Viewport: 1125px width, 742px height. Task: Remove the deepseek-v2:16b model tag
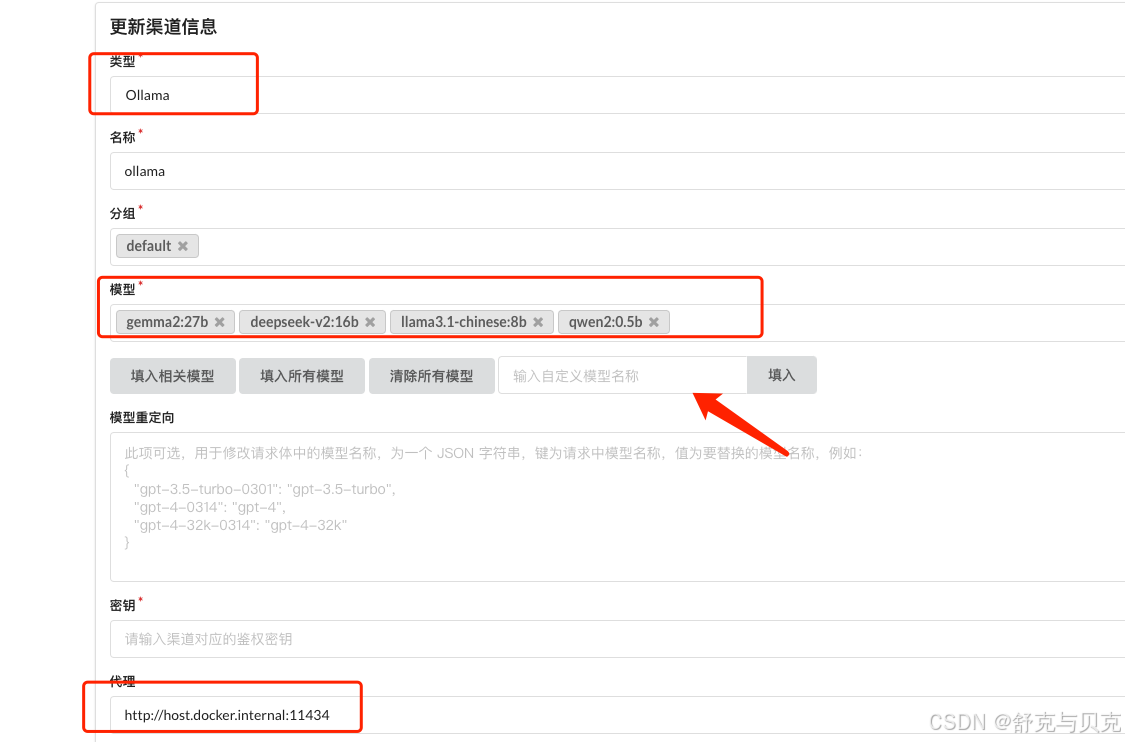pyautogui.click(x=370, y=322)
